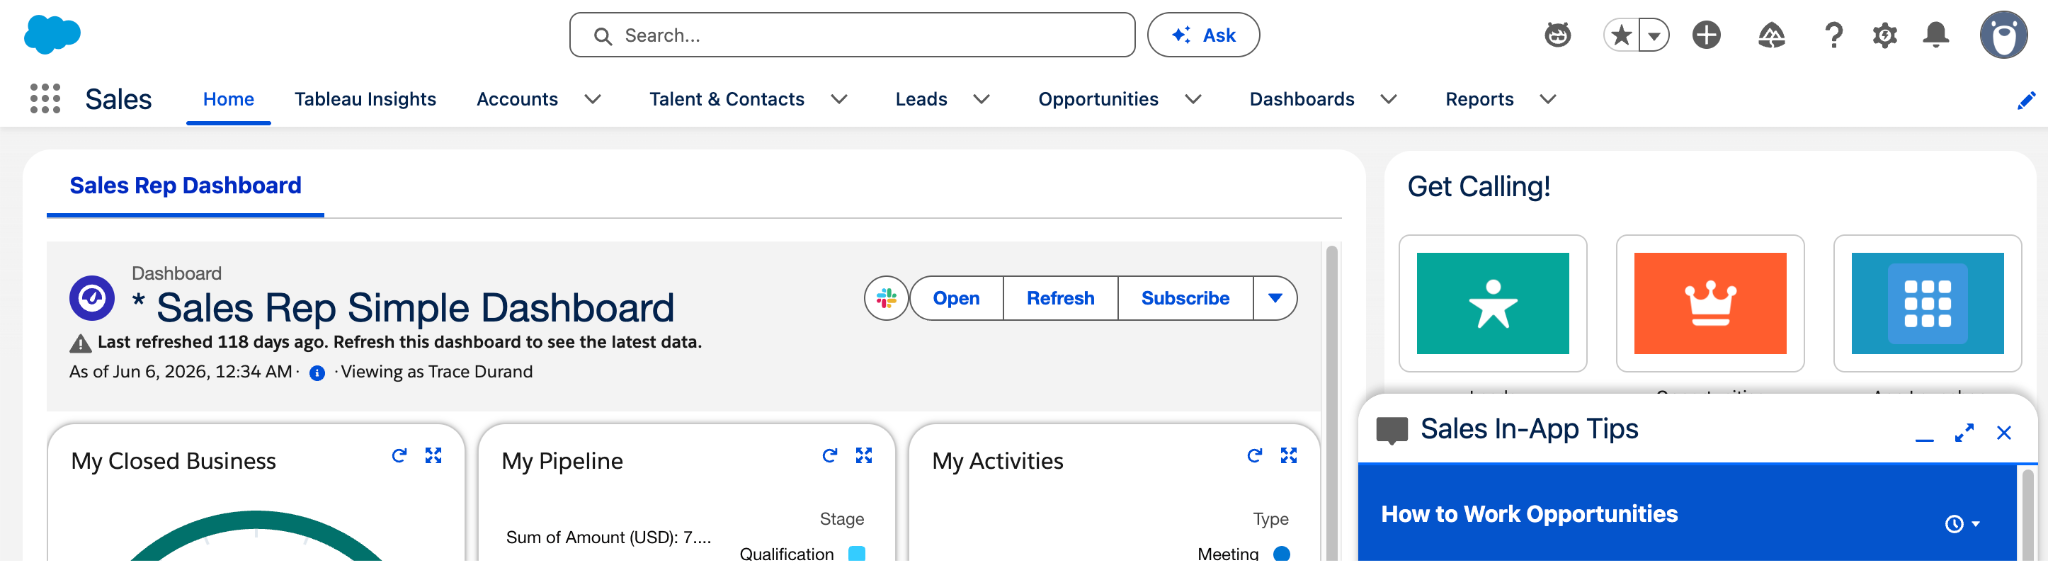Click the Favorites star icon

[x=1622, y=35]
